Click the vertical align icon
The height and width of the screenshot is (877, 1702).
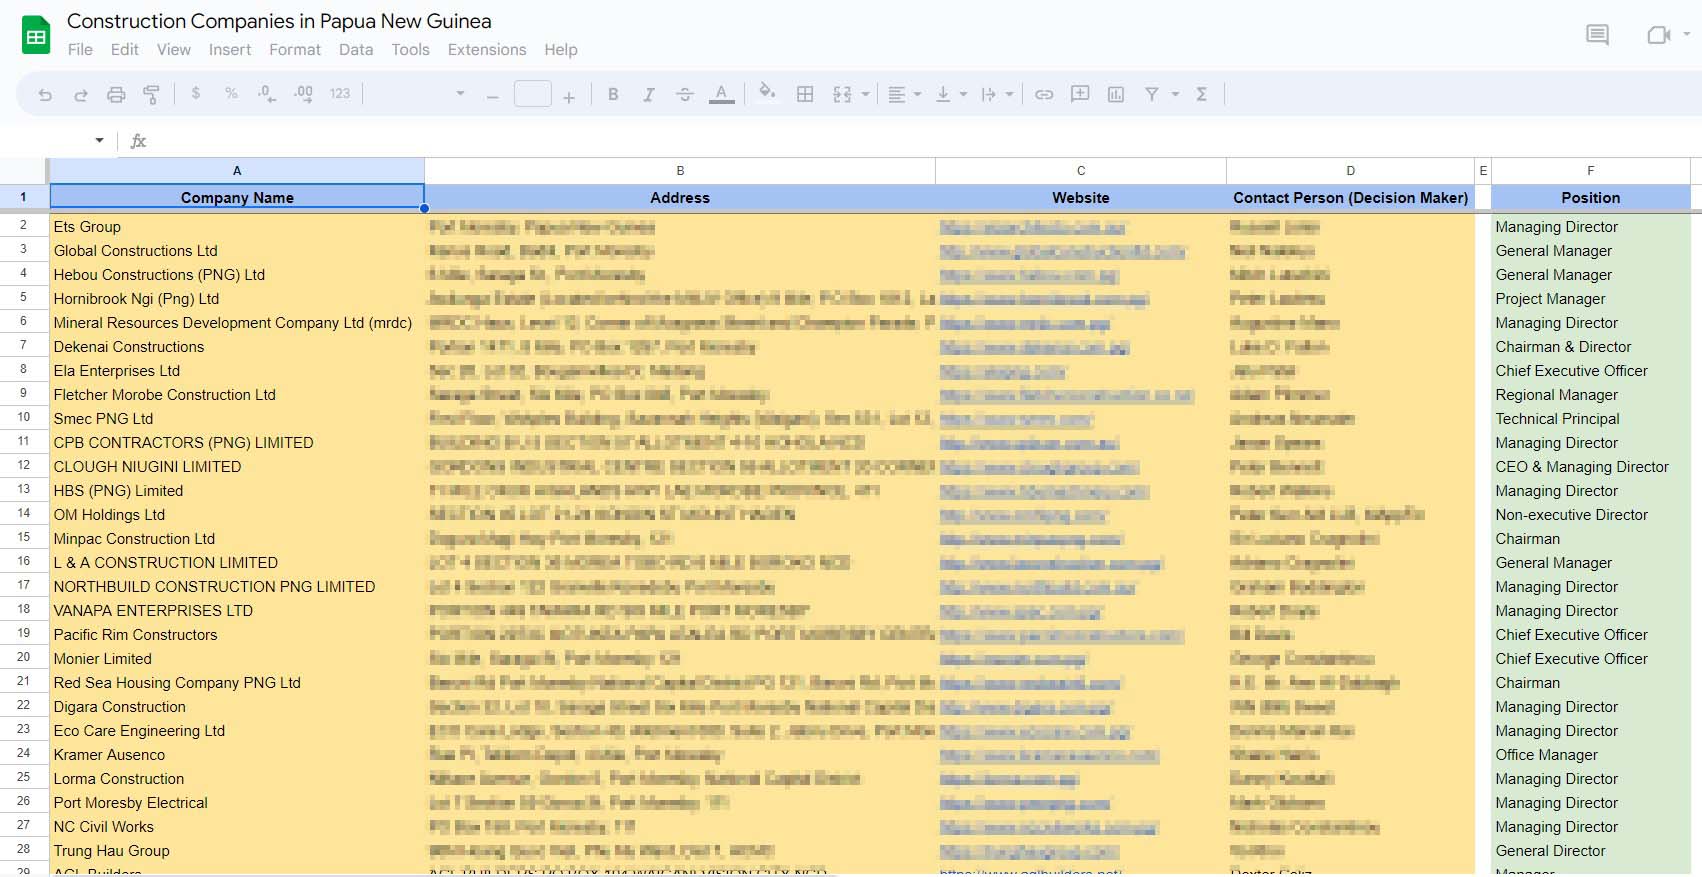point(942,94)
